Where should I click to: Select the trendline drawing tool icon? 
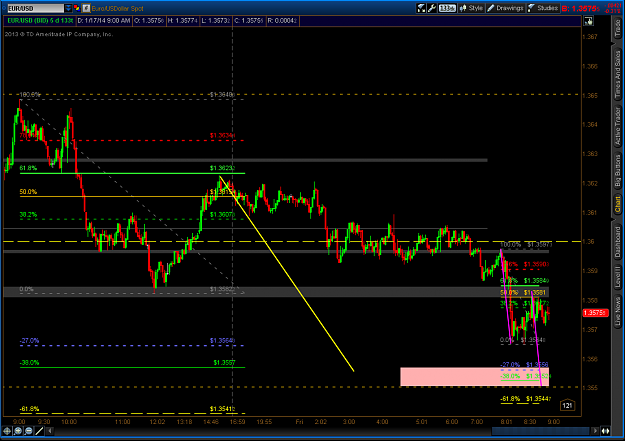(x=39, y=431)
